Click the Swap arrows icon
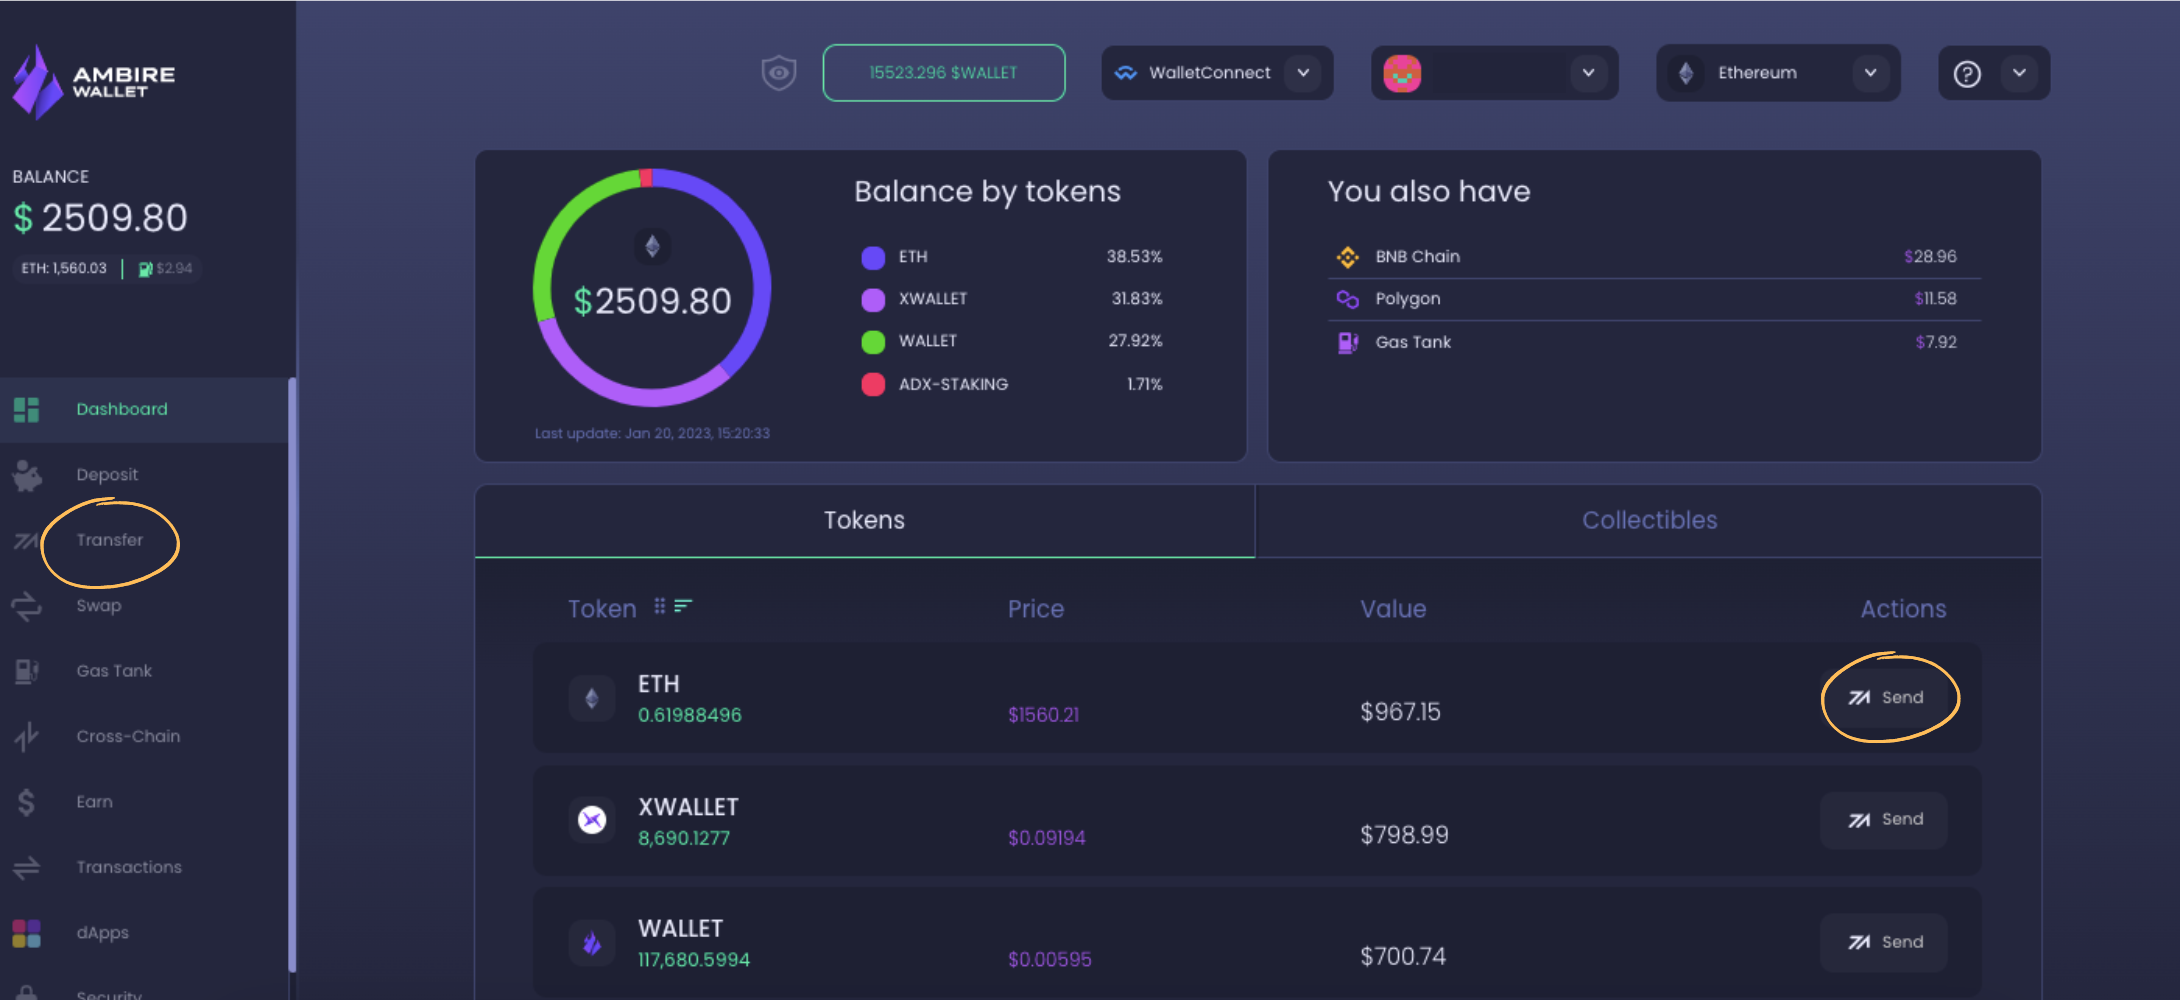The image size is (2180, 1000). tap(26, 606)
